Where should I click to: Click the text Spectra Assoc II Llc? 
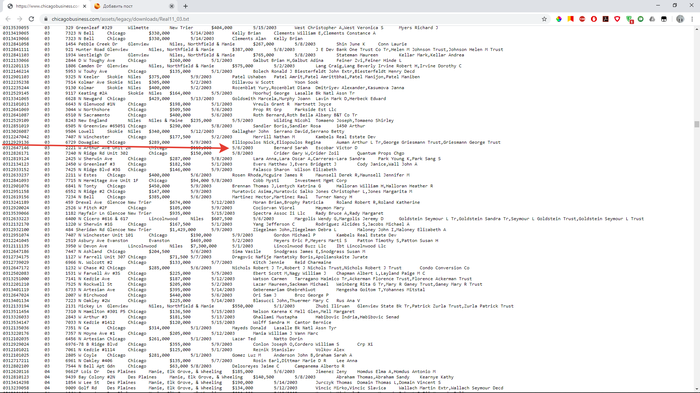pos(279,213)
